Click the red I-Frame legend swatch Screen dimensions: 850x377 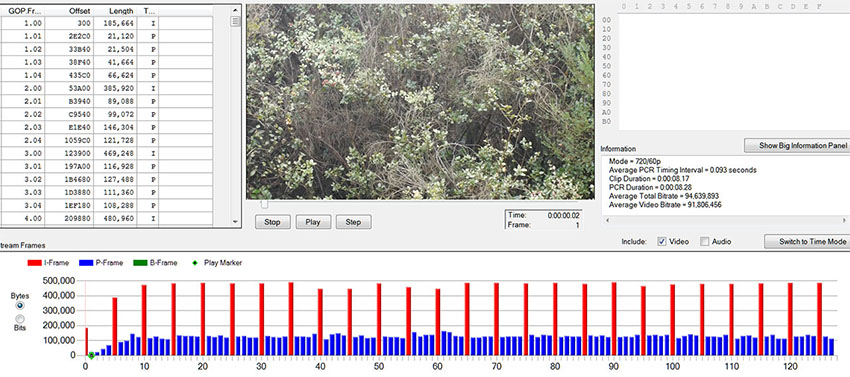35,263
